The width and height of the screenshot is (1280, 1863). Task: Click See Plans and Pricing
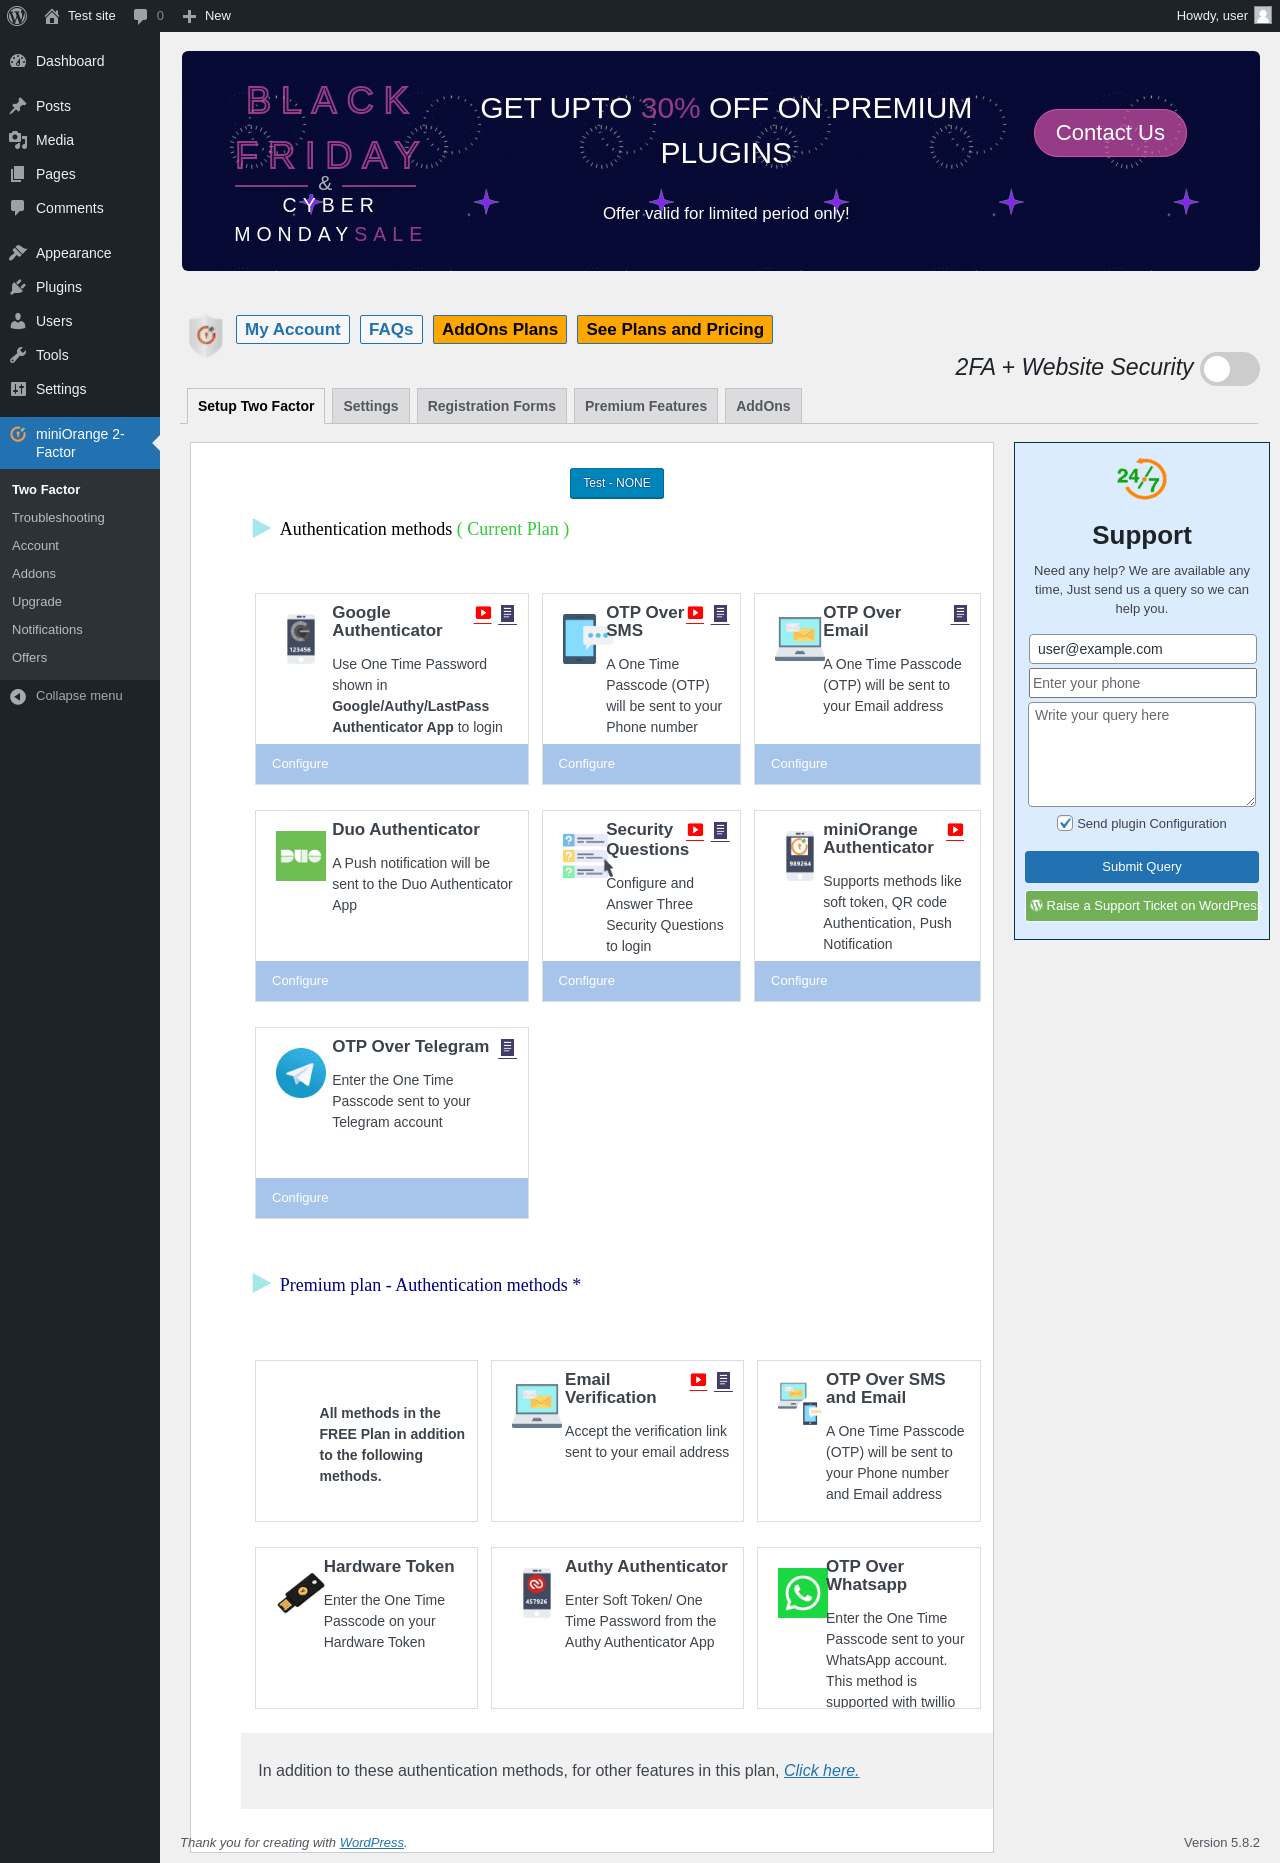[675, 329]
